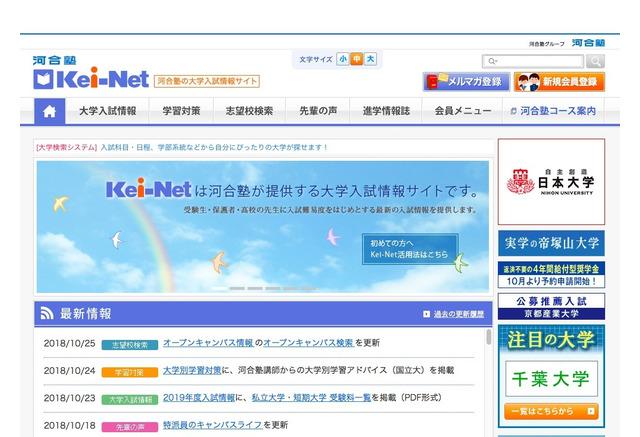Select the first carousel slide indicator
This screenshot has width=640, height=437.
[219, 288]
